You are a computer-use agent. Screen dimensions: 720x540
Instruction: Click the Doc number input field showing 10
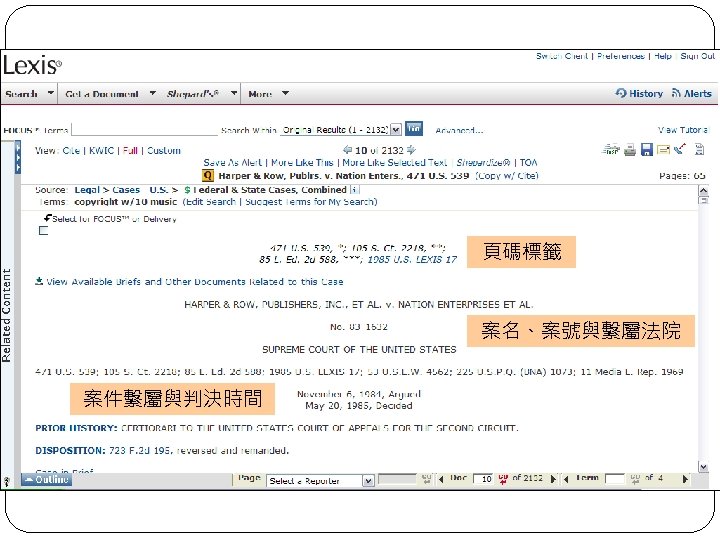484,479
